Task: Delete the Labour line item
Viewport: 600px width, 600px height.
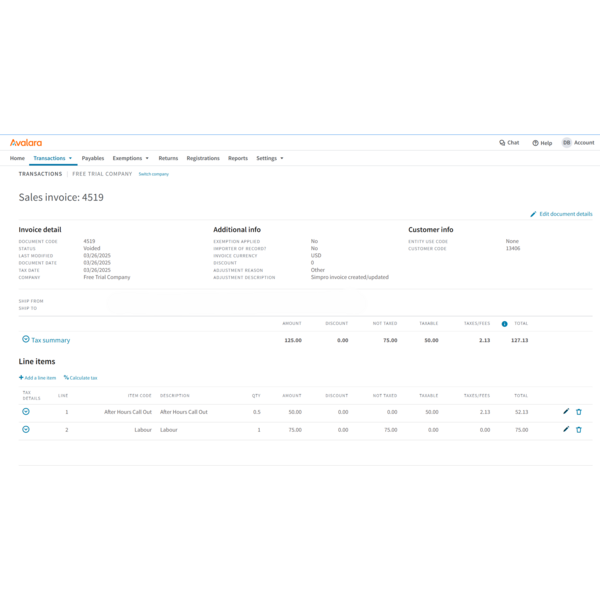Action: pyautogui.click(x=579, y=430)
